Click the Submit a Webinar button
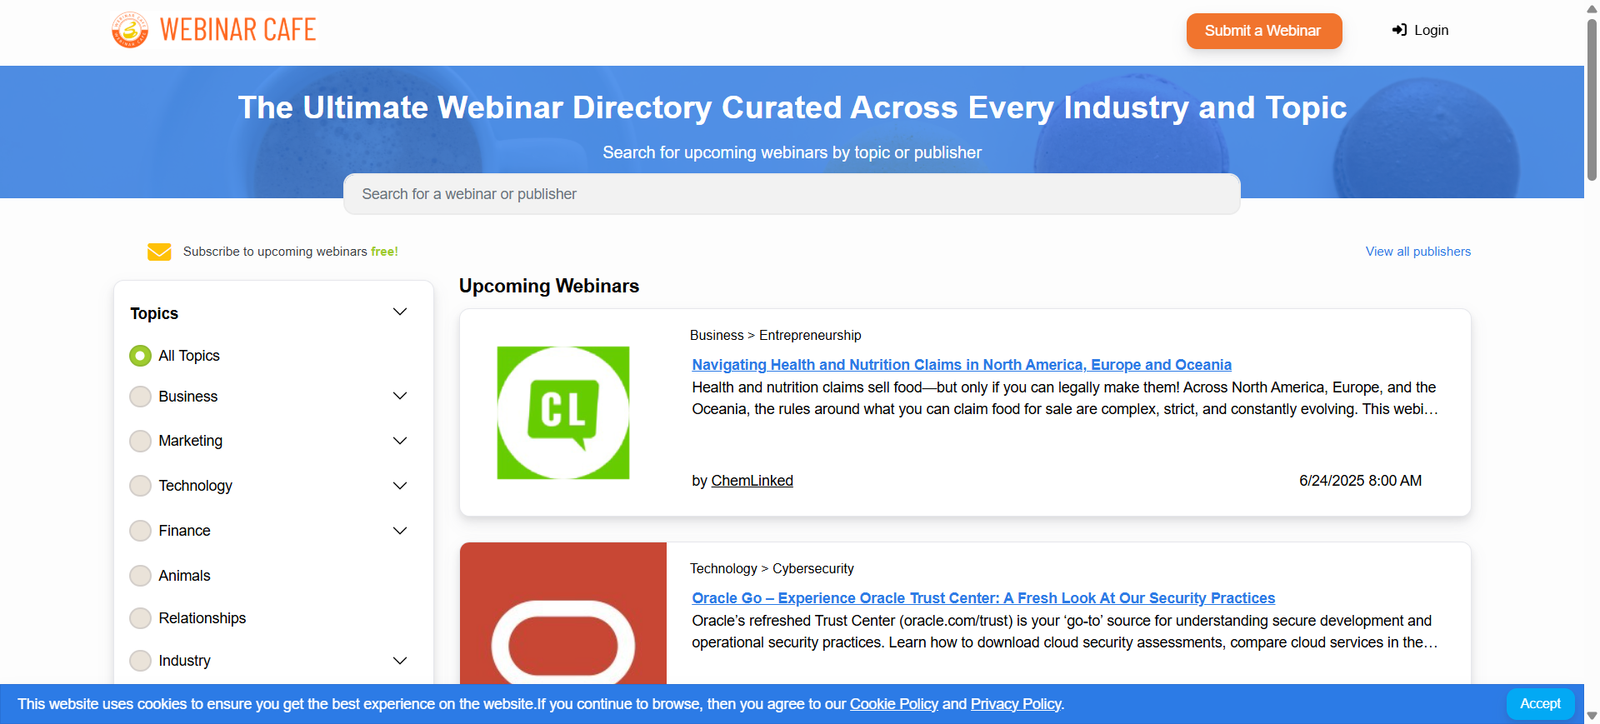Image resolution: width=1600 pixels, height=724 pixels. [x=1264, y=31]
